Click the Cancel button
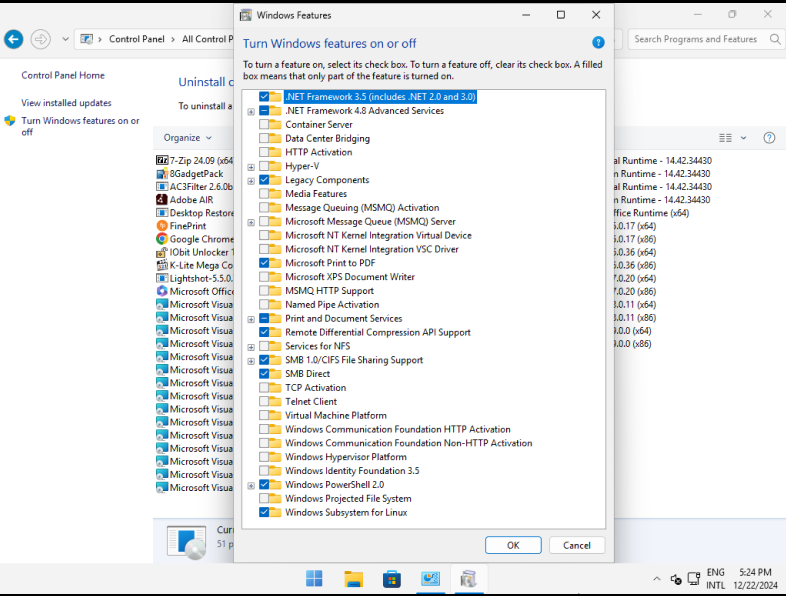The height and width of the screenshot is (596, 786). [576, 545]
